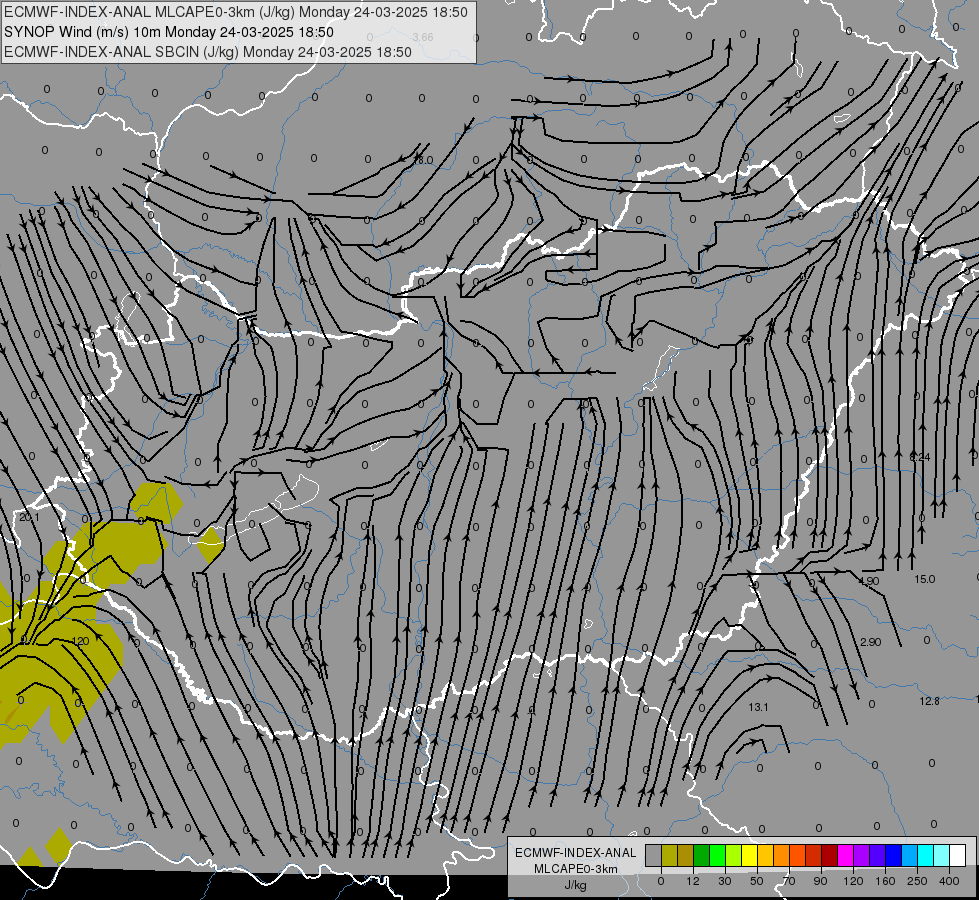979x900 pixels.
Task: Select the 2.90 value on the map
Action: pos(870,642)
